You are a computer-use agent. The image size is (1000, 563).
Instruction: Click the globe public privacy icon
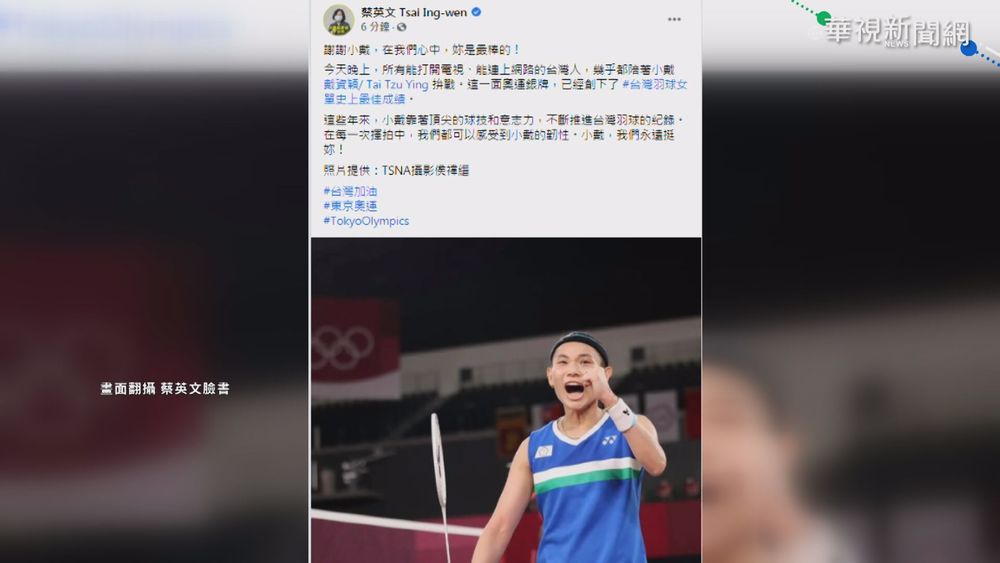[x=401, y=27]
